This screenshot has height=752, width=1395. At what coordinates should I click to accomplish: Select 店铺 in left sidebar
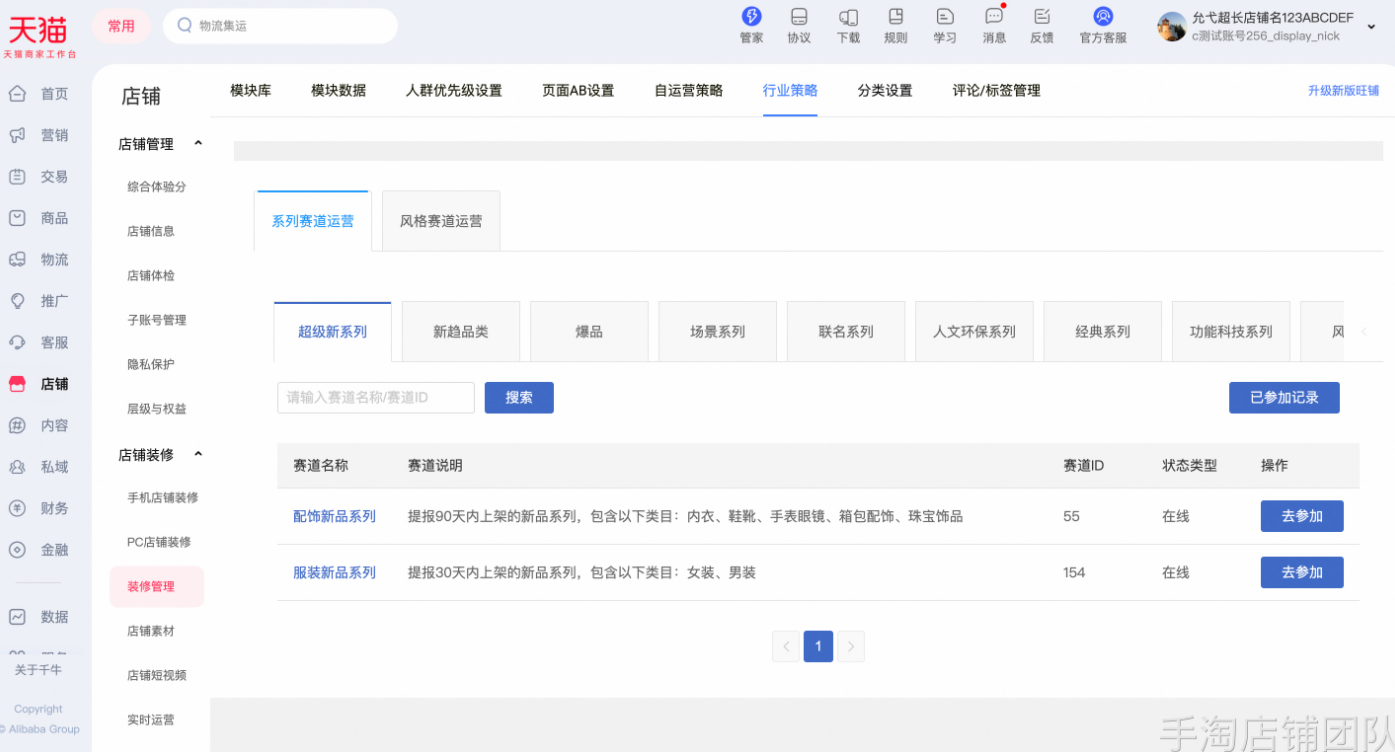pyautogui.click(x=39, y=384)
